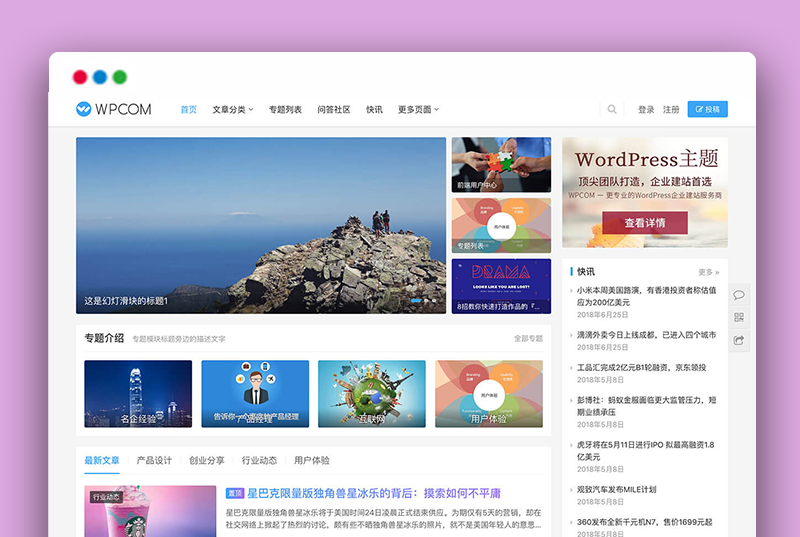Open the search magnifier icon
This screenshot has width=800, height=537.
pos(612,109)
